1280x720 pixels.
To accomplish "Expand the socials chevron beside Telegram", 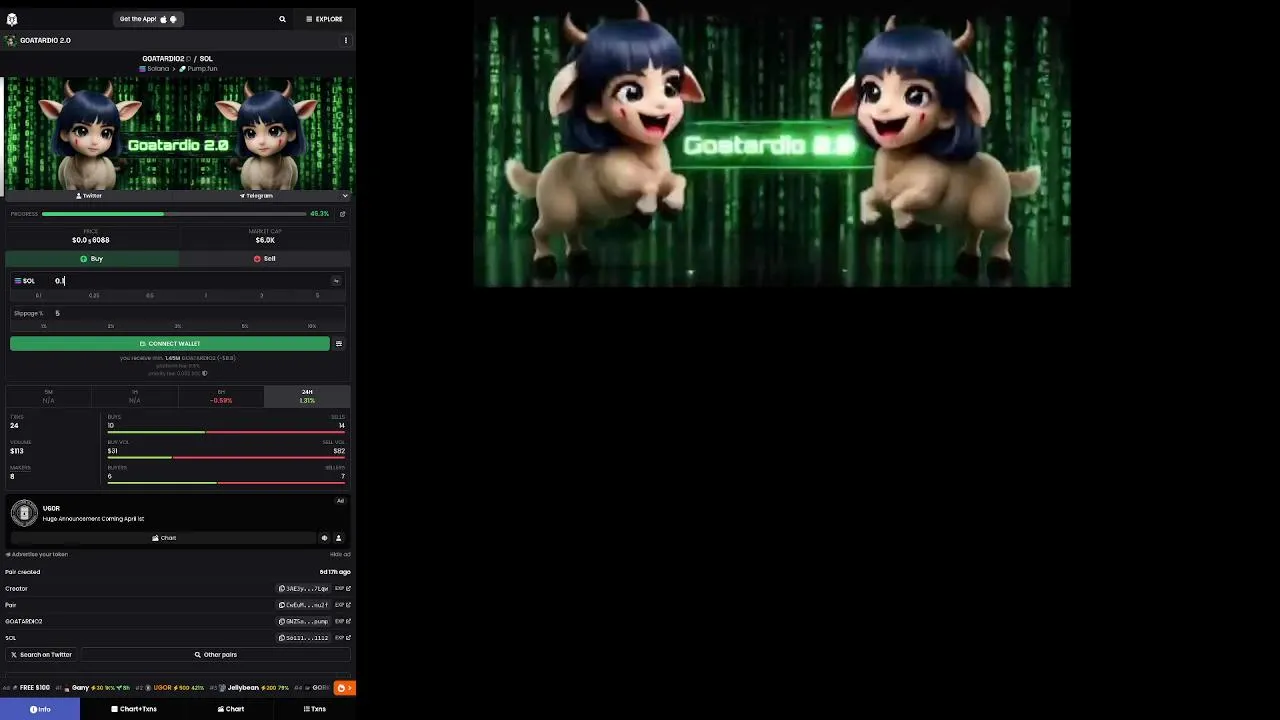I will tap(345, 196).
